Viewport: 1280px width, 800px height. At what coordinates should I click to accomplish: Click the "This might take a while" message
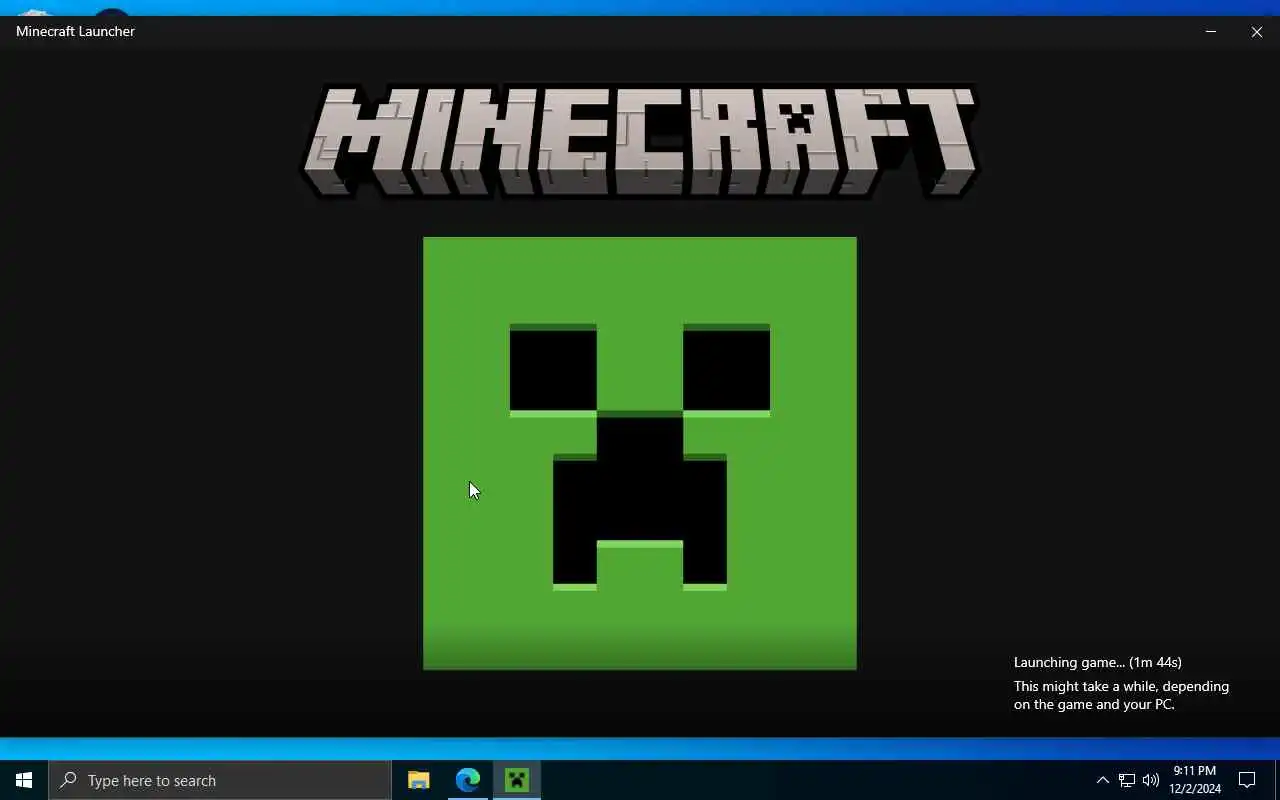pos(1121,695)
